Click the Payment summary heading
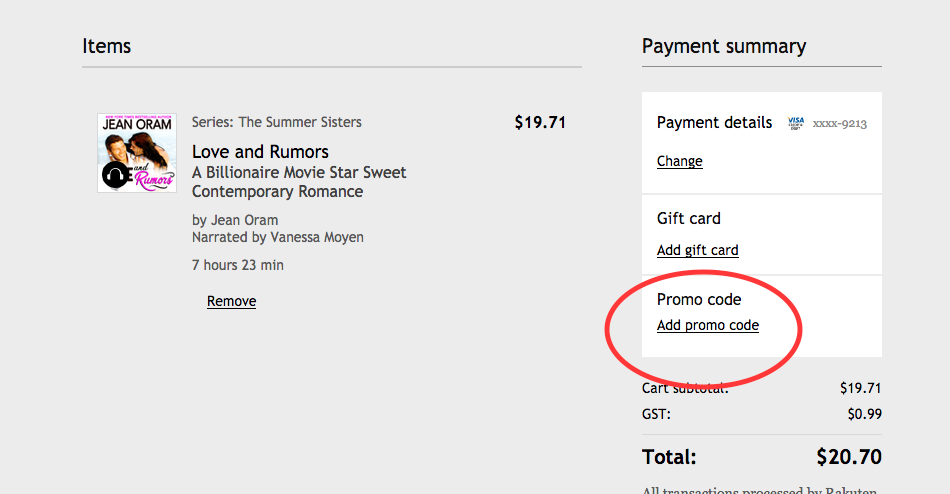 click(x=723, y=46)
